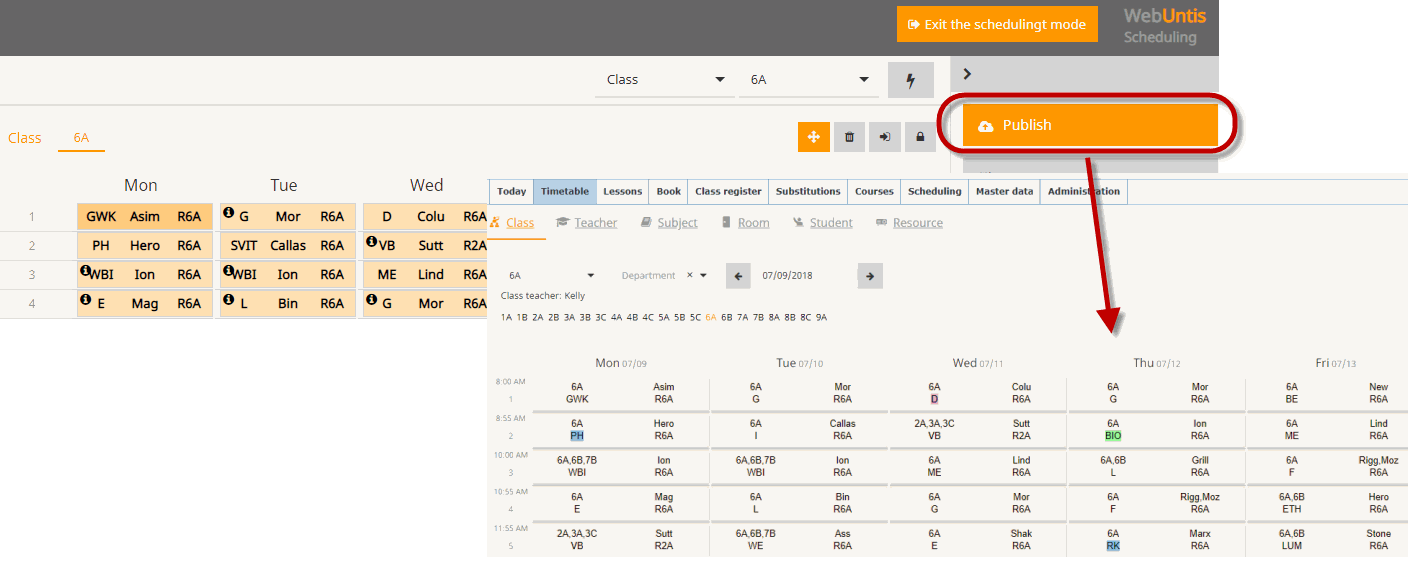Select Monday GWK Asim lesson in scheduling grid
Viewport: 1408px width, 563px height.
[145, 217]
